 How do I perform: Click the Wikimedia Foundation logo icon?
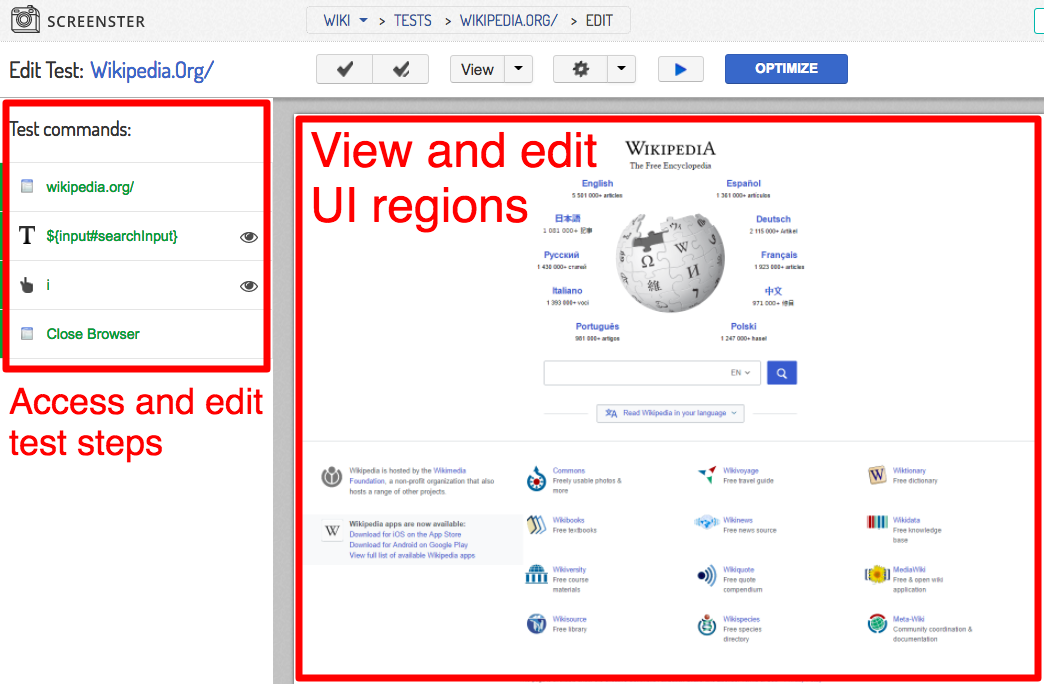point(332,477)
